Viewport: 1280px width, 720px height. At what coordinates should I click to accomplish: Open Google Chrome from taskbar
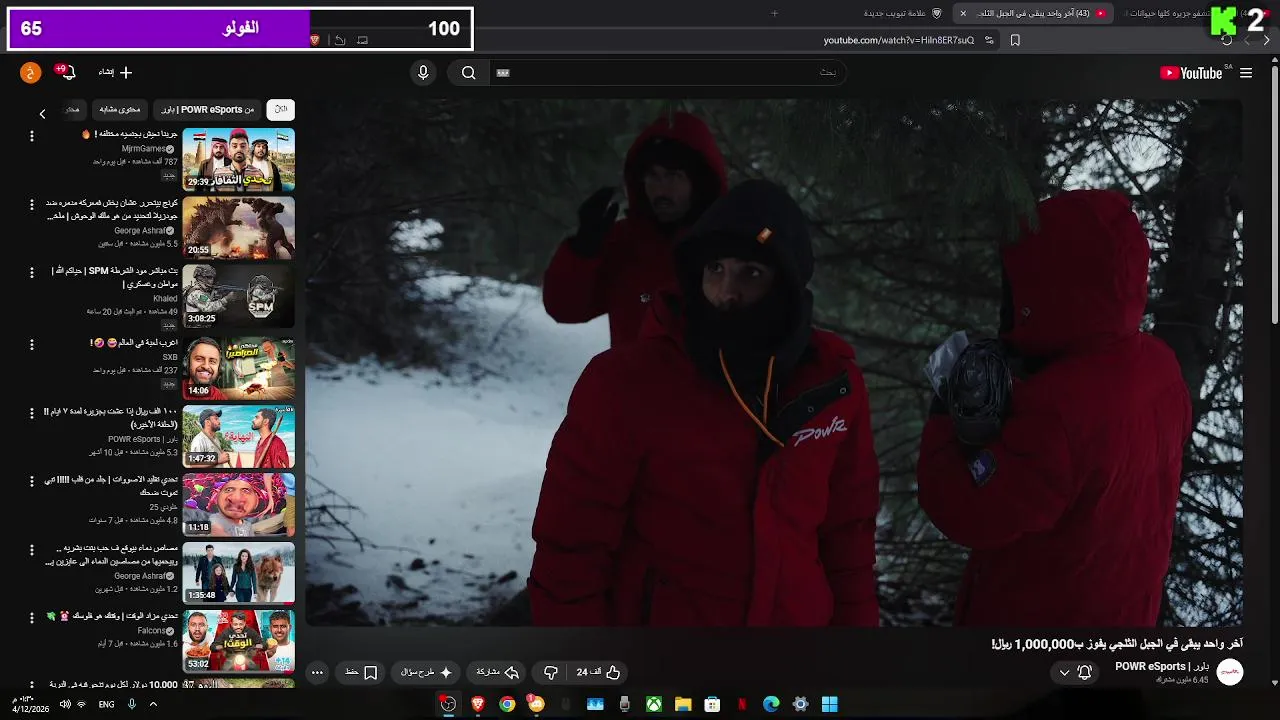pos(507,704)
